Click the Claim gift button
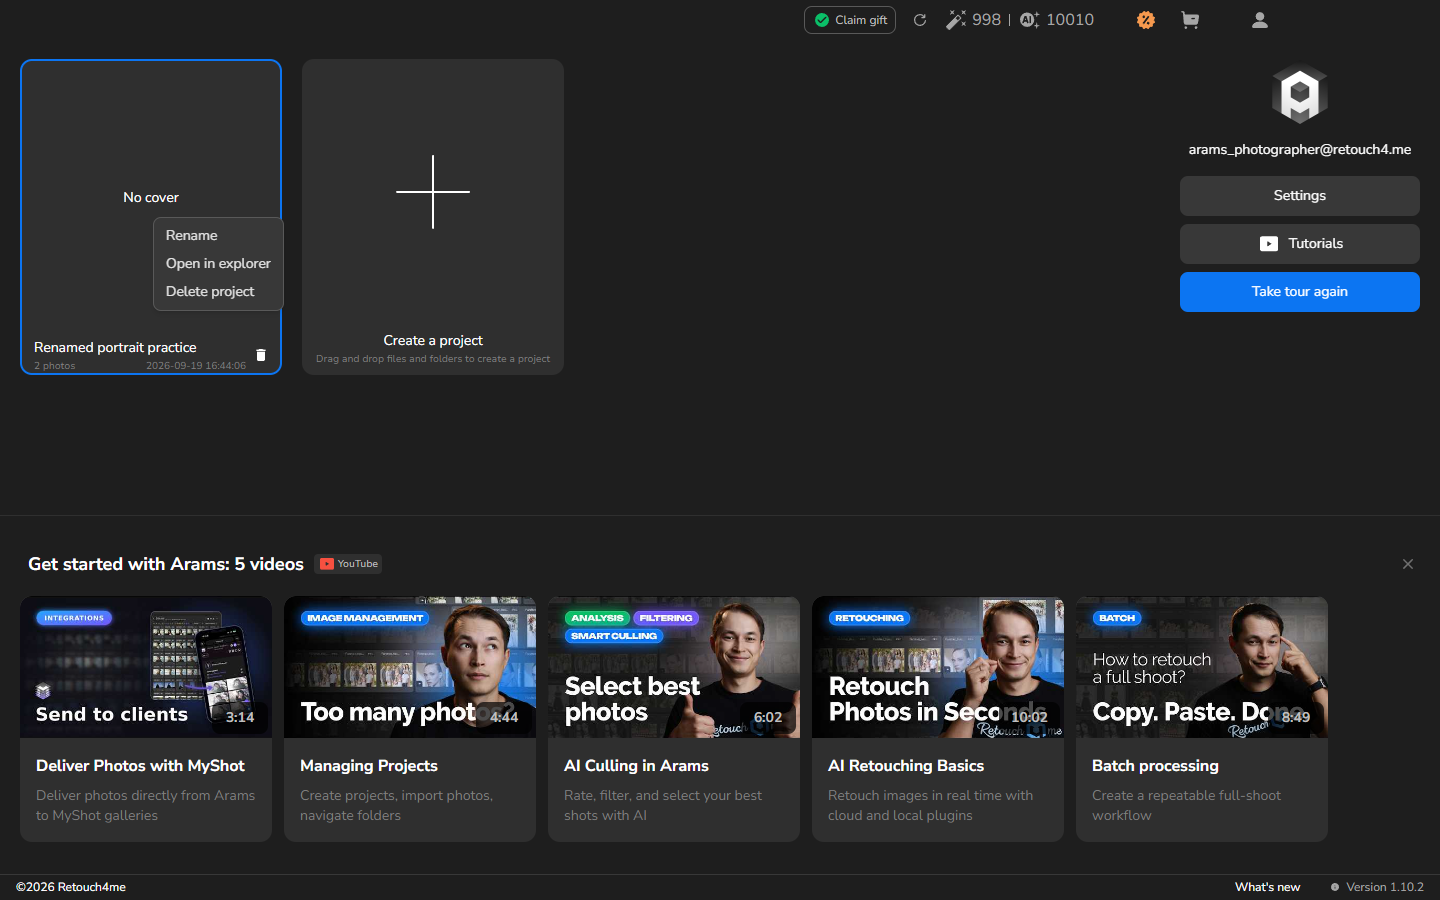Image resolution: width=1440 pixels, height=900 pixels. pos(850,20)
